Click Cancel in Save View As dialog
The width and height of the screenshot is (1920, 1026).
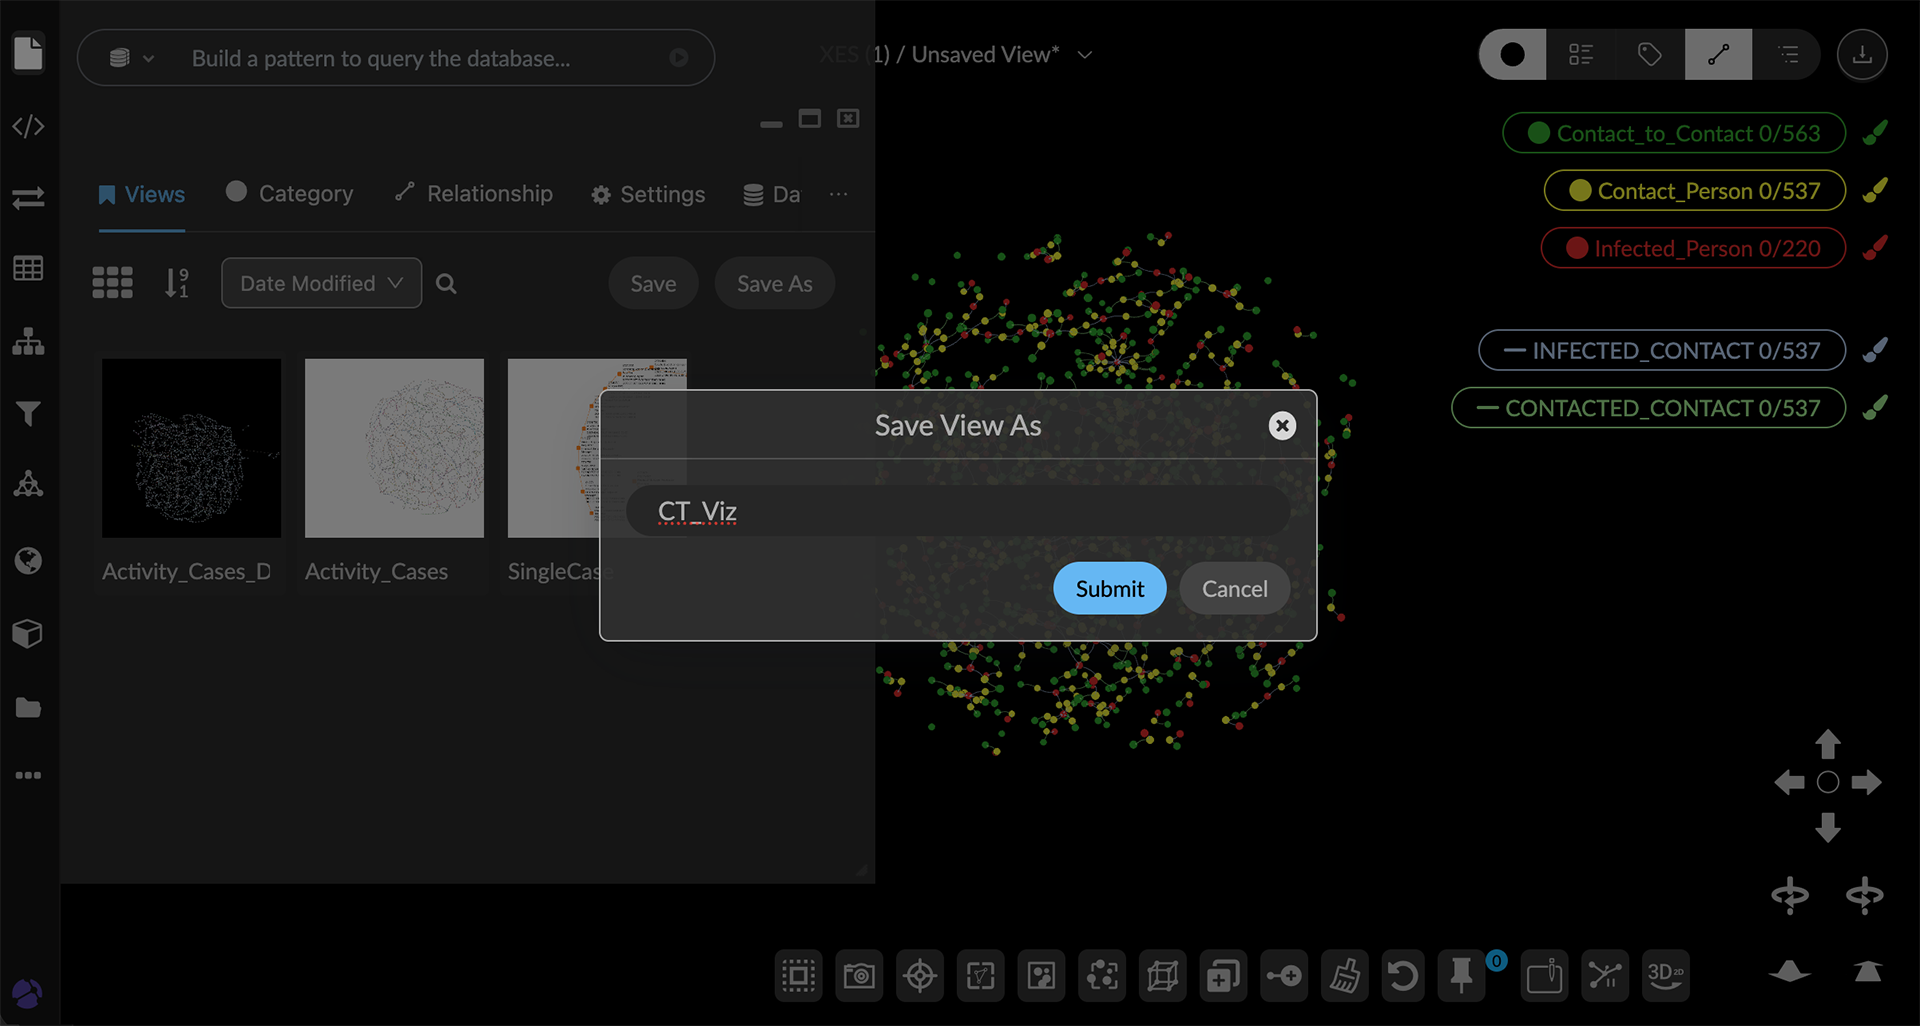click(x=1234, y=588)
